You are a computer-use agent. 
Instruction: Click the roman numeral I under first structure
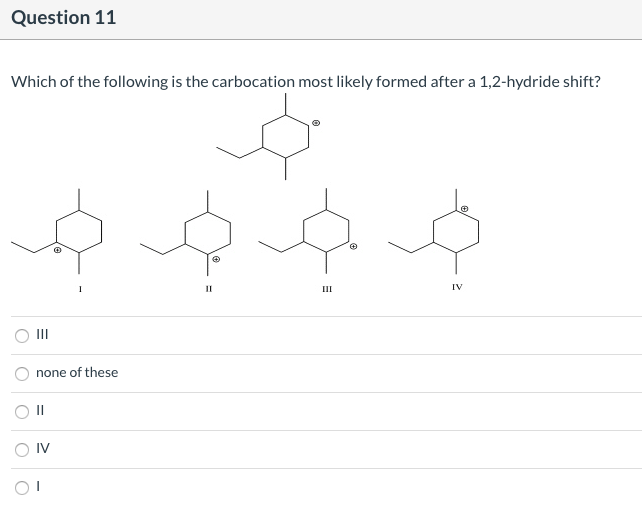(x=81, y=287)
